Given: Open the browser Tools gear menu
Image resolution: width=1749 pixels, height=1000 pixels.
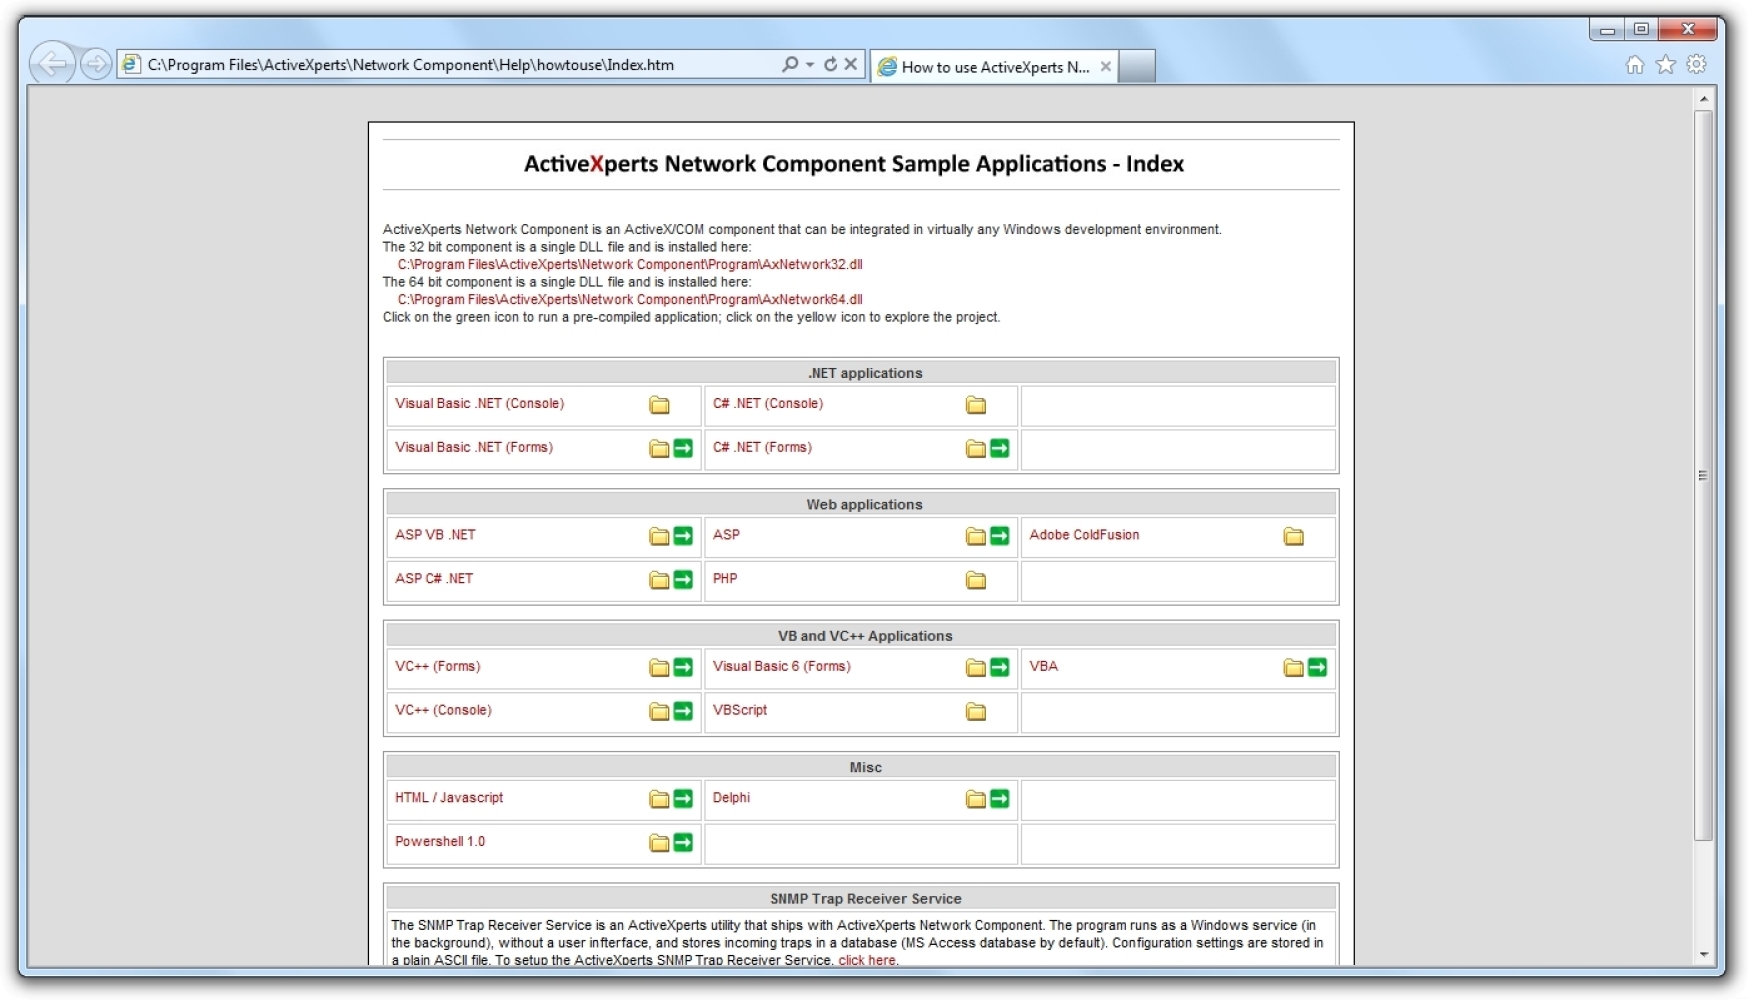Looking at the screenshot, I should [1697, 64].
